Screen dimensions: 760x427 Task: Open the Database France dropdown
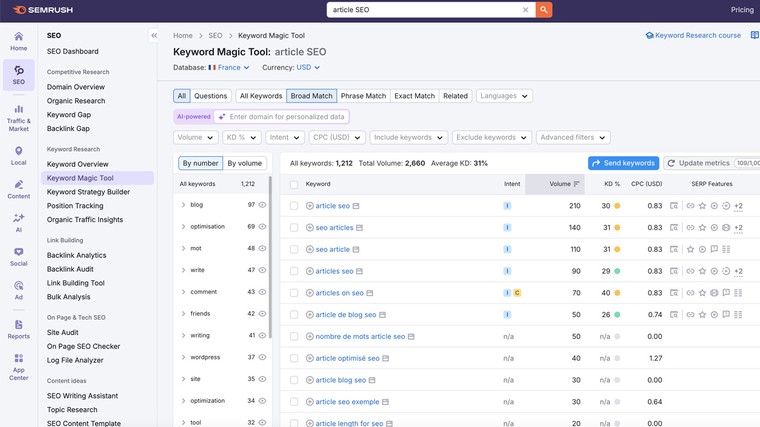coord(229,68)
